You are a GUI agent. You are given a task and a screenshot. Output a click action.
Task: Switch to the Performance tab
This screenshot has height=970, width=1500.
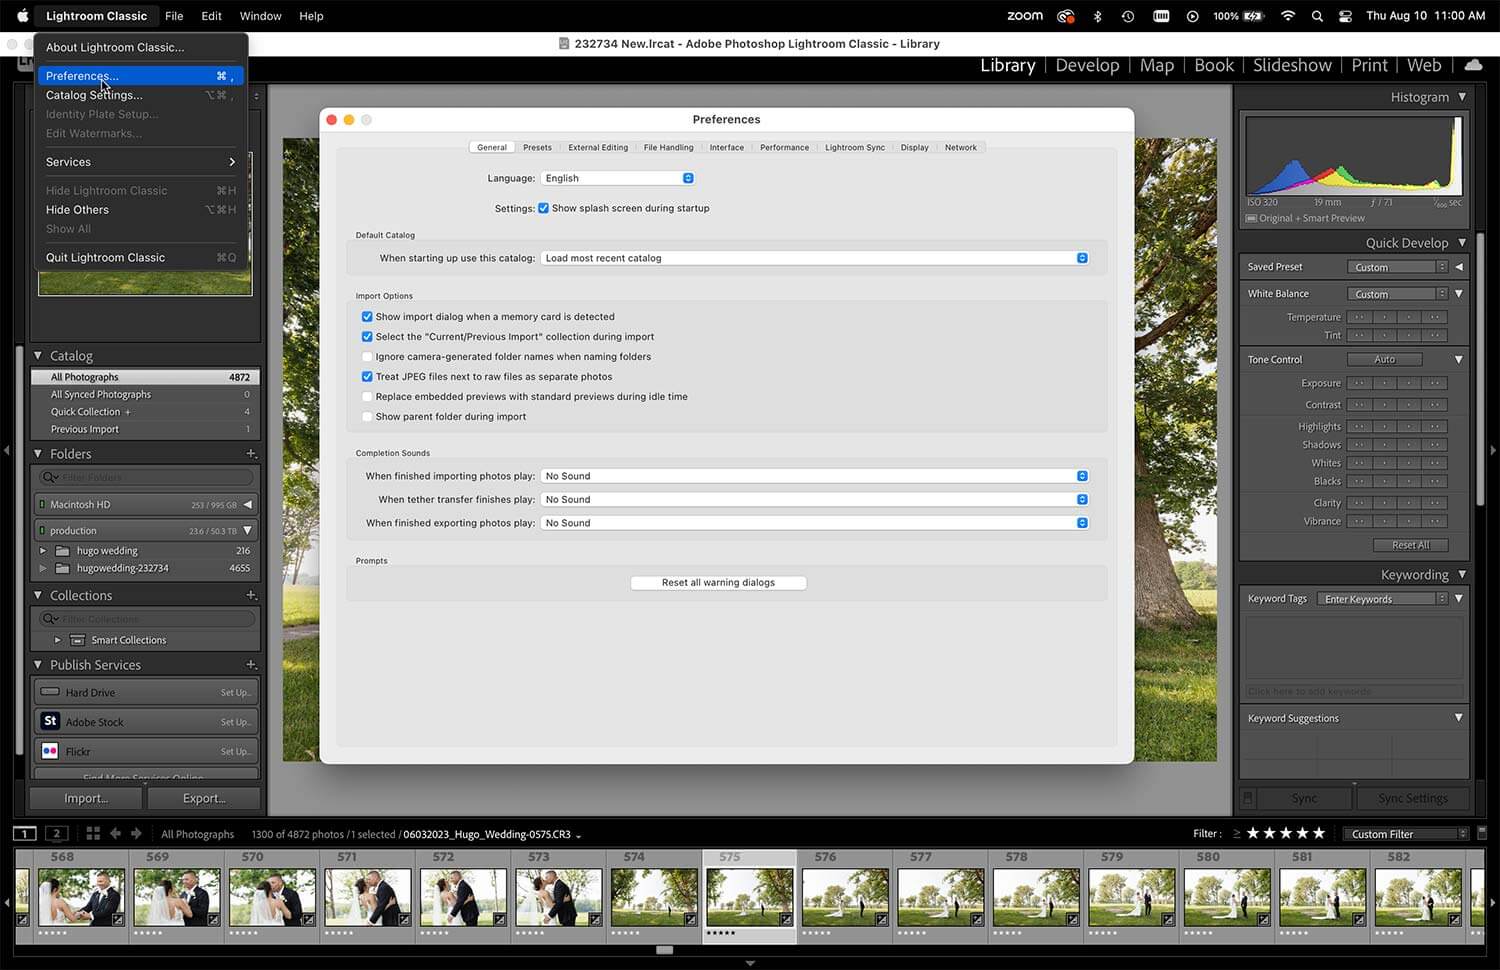[784, 147]
